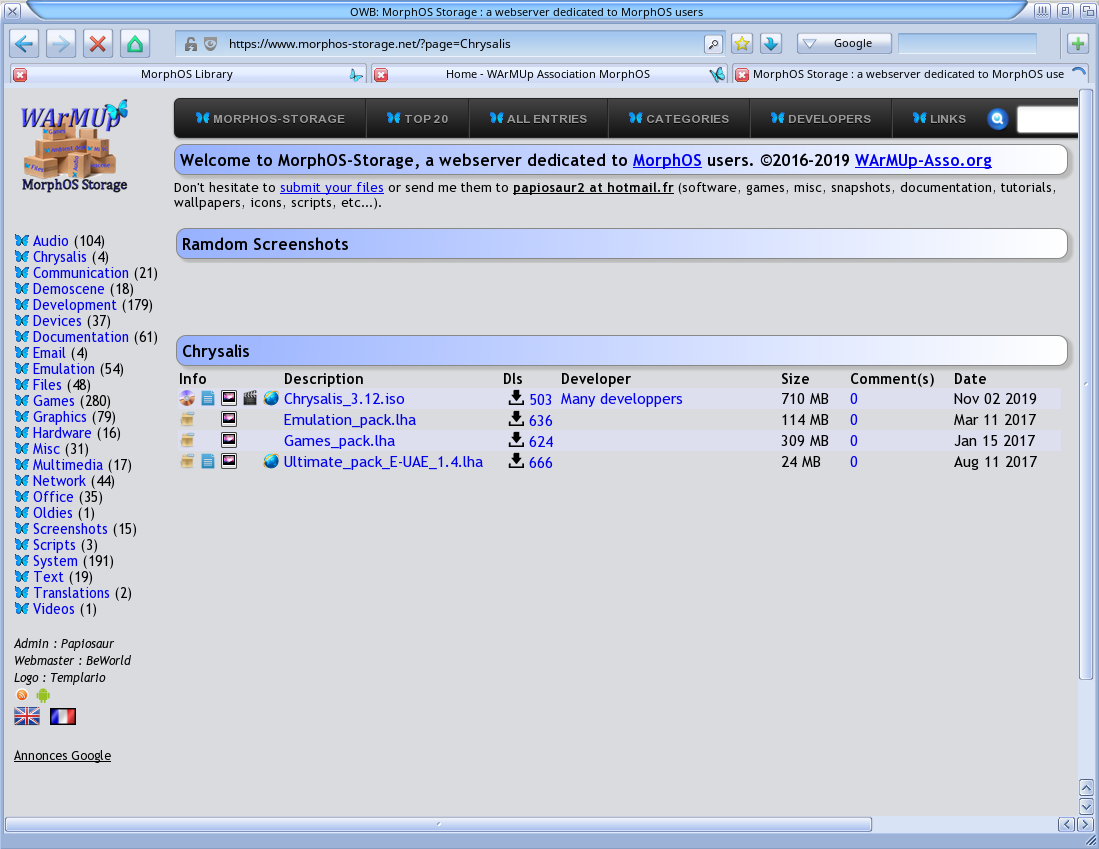Click the Annonces Google link
Image resolution: width=1099 pixels, height=849 pixels.
(62, 756)
